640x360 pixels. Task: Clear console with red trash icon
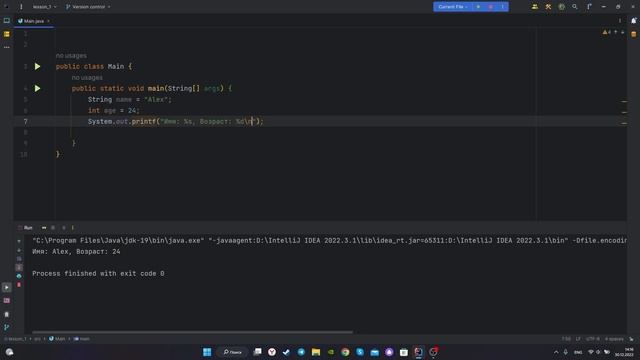(19, 284)
